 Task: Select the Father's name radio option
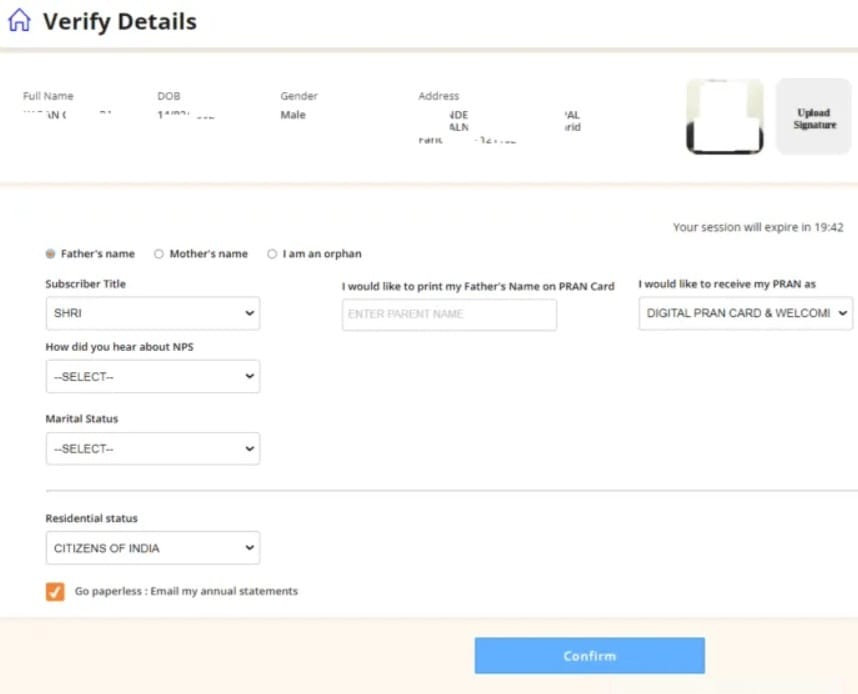coord(50,254)
